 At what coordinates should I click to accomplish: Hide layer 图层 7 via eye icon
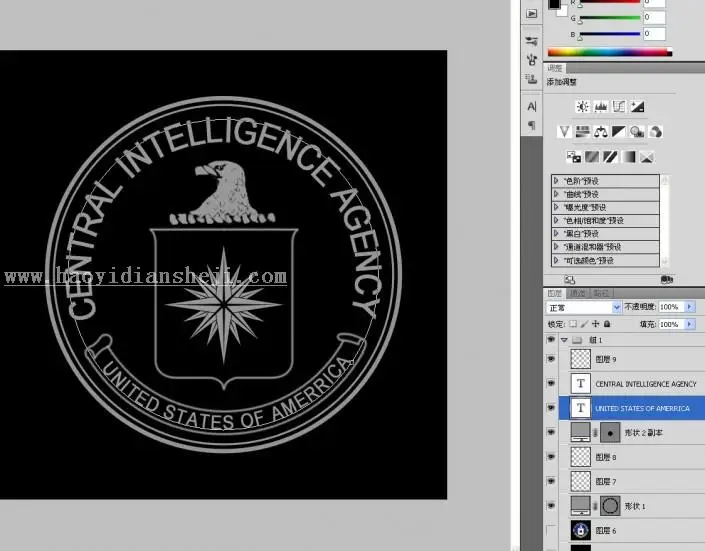click(x=551, y=481)
